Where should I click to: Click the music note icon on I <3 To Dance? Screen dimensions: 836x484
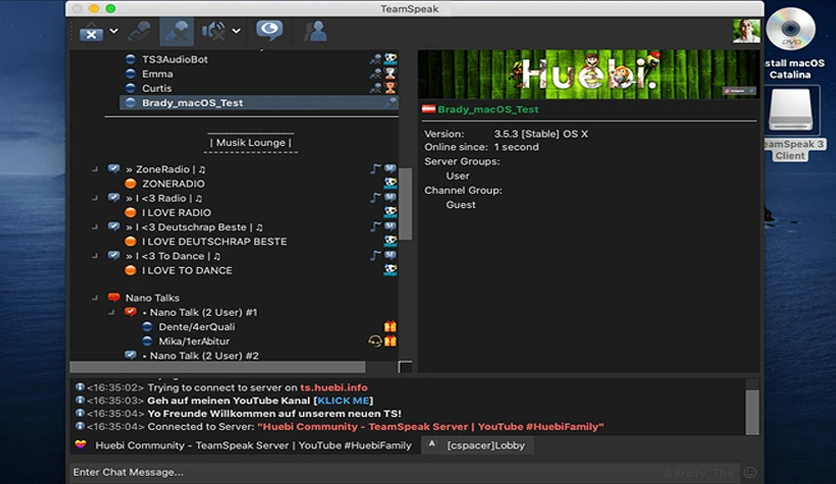(x=376, y=255)
